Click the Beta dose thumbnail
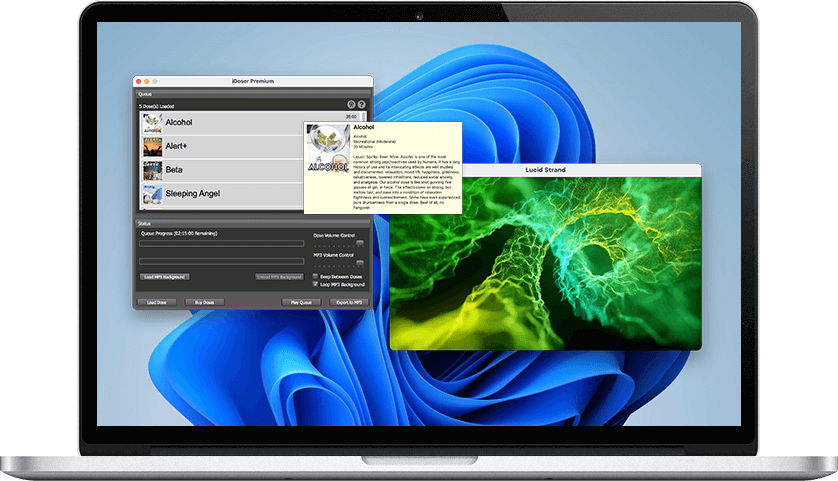Screen dimensions: 838x481 (x=152, y=170)
